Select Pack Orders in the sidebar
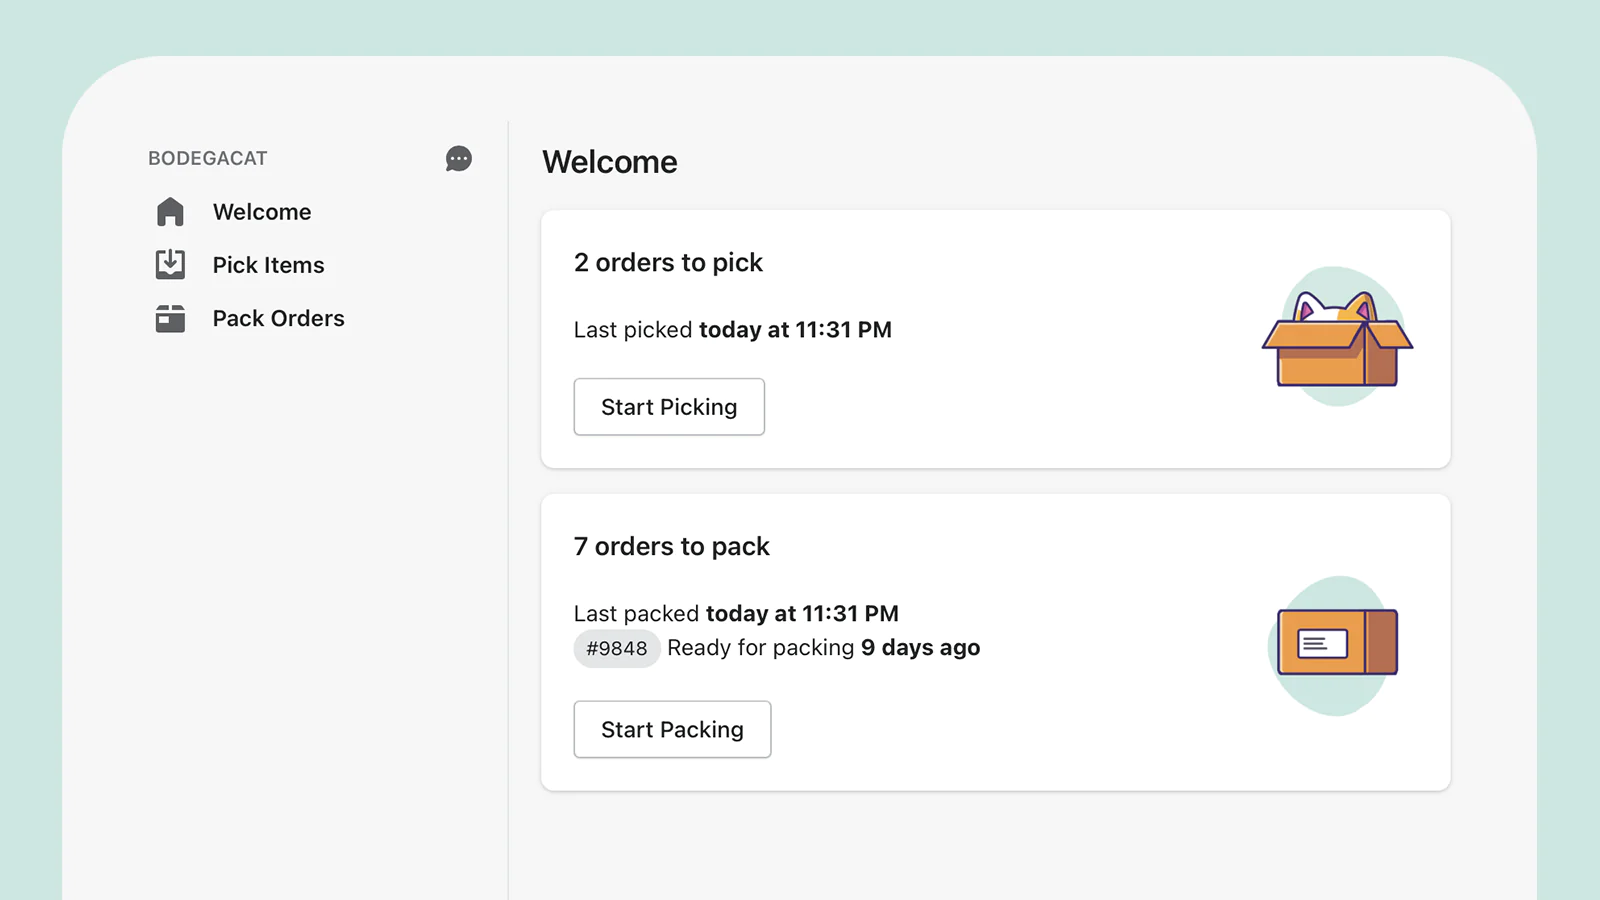 (278, 318)
